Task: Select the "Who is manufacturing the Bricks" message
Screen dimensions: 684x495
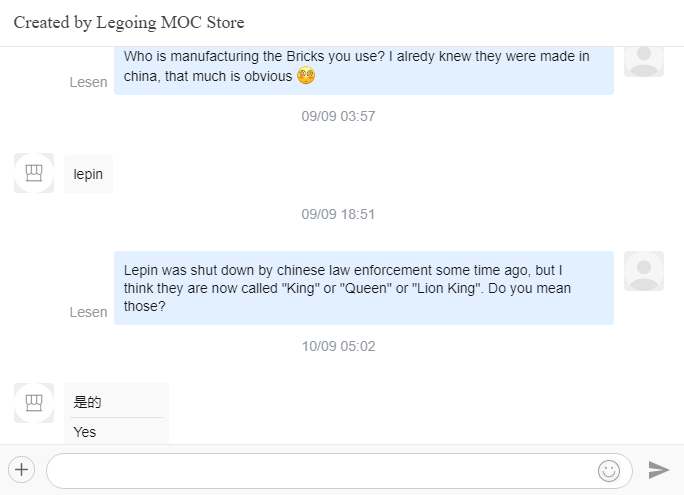Action: click(x=363, y=66)
